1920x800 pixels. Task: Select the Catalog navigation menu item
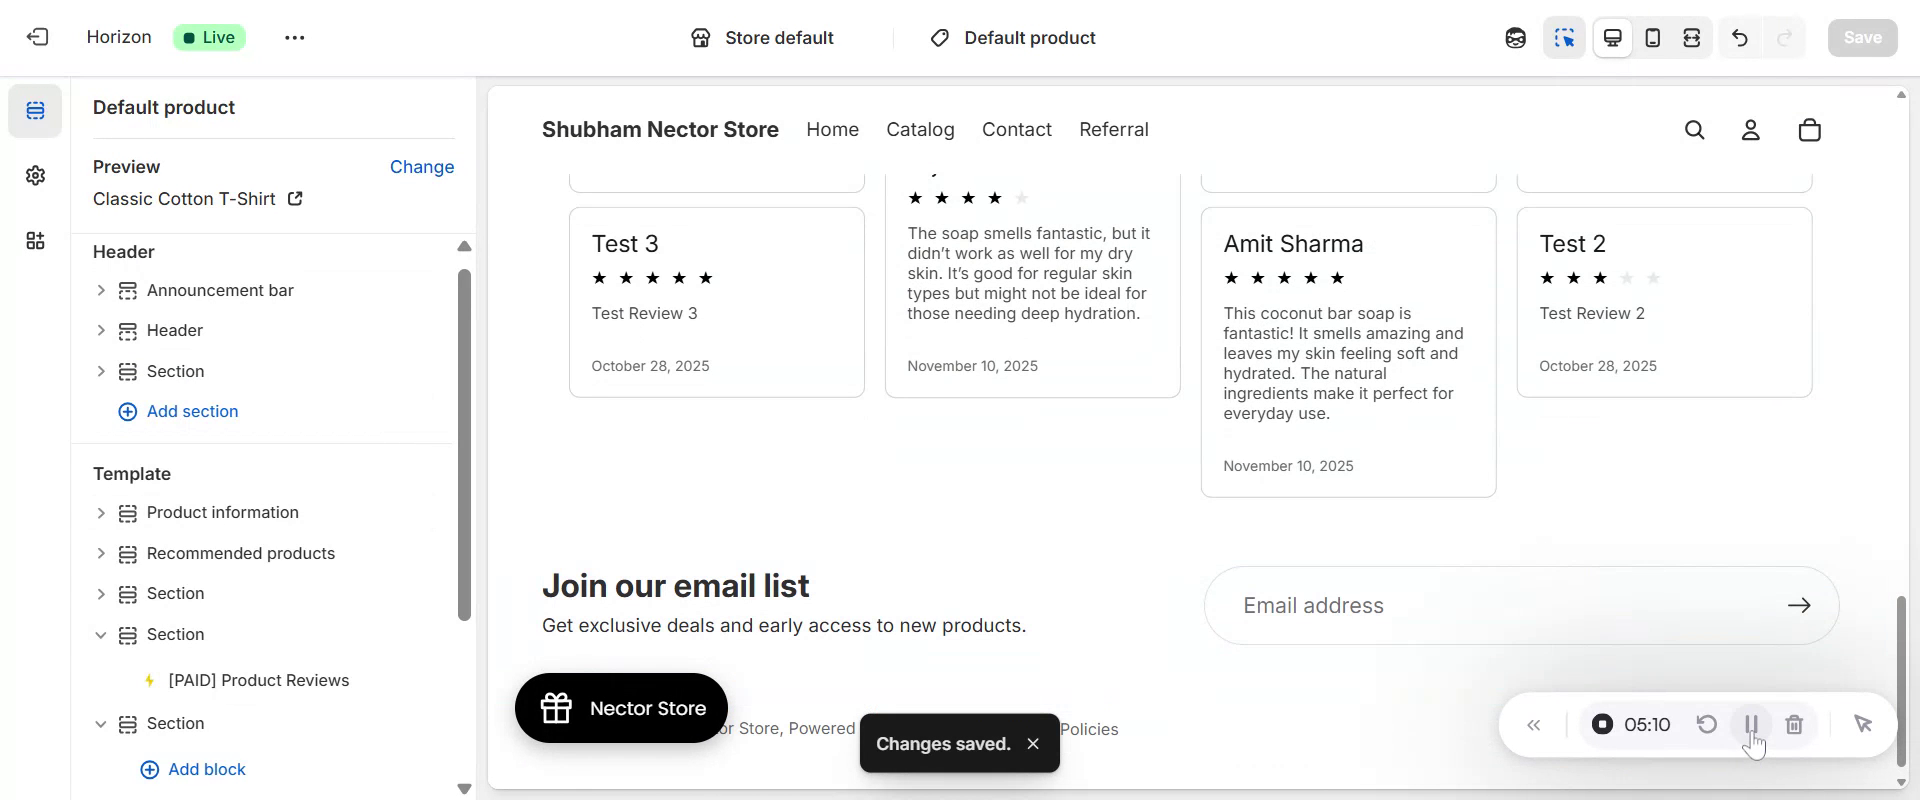pyautogui.click(x=920, y=130)
